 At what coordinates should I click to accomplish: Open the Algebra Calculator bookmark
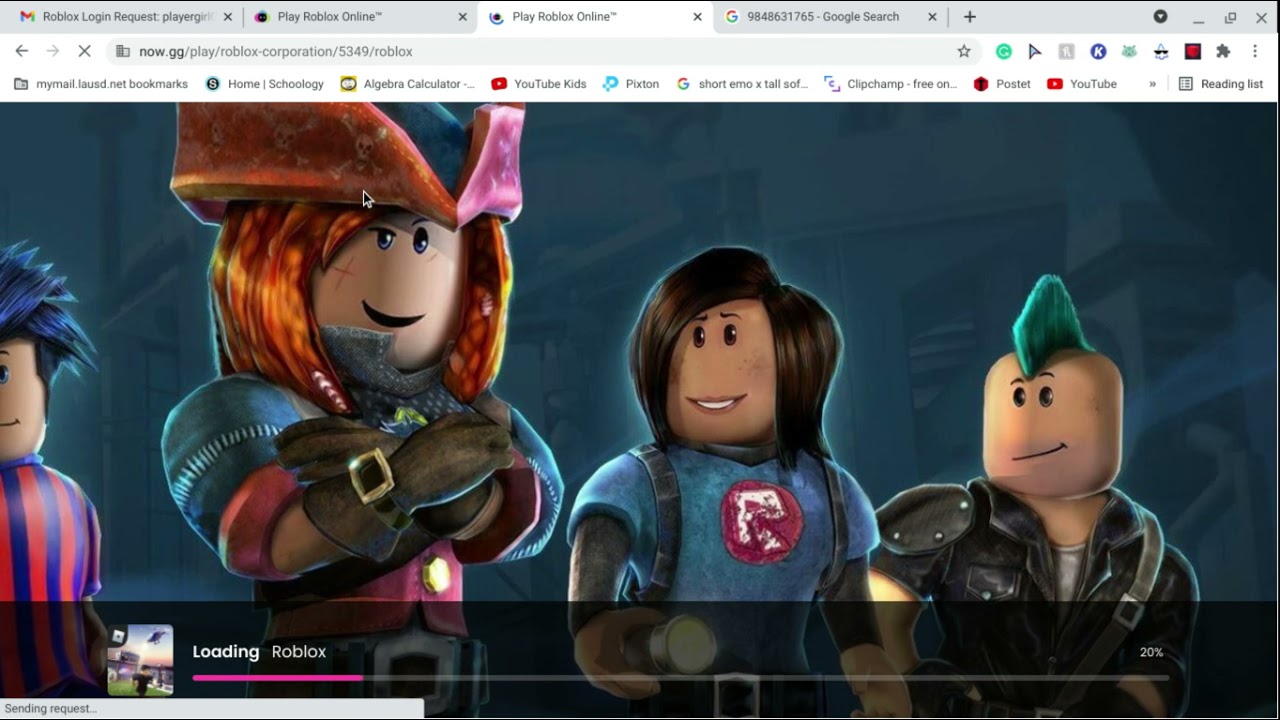click(x=408, y=84)
